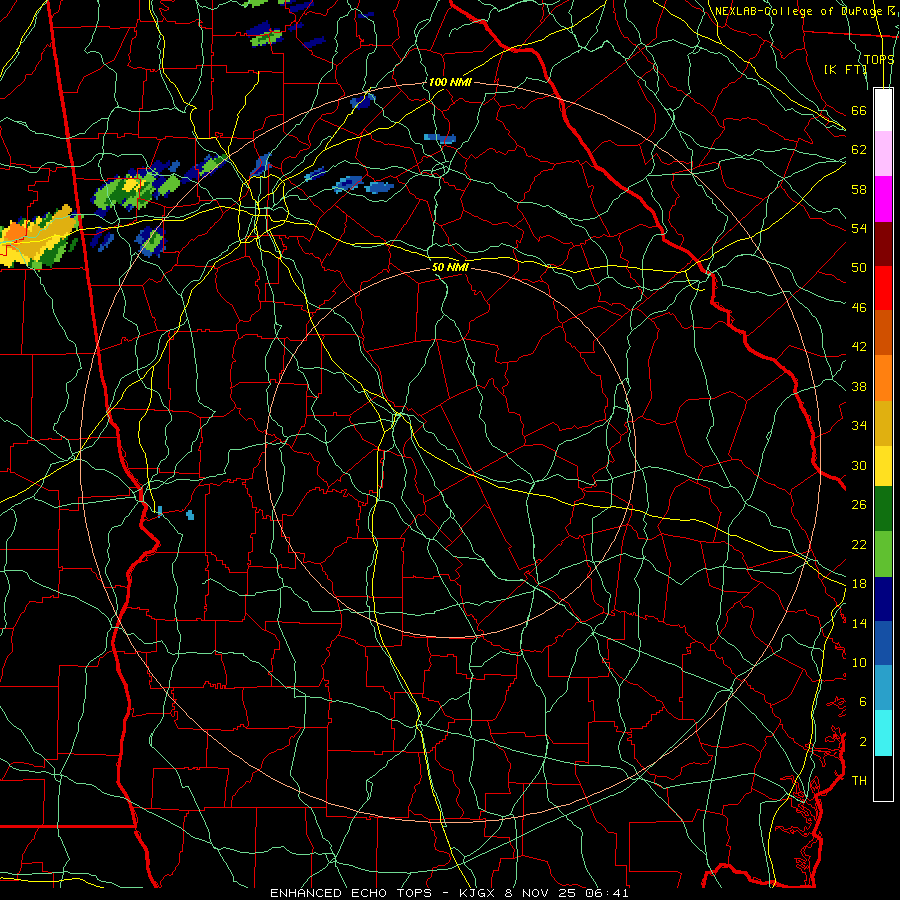Select the maroon legend color band
This screenshot has width=900, height=900.
pos(883,243)
